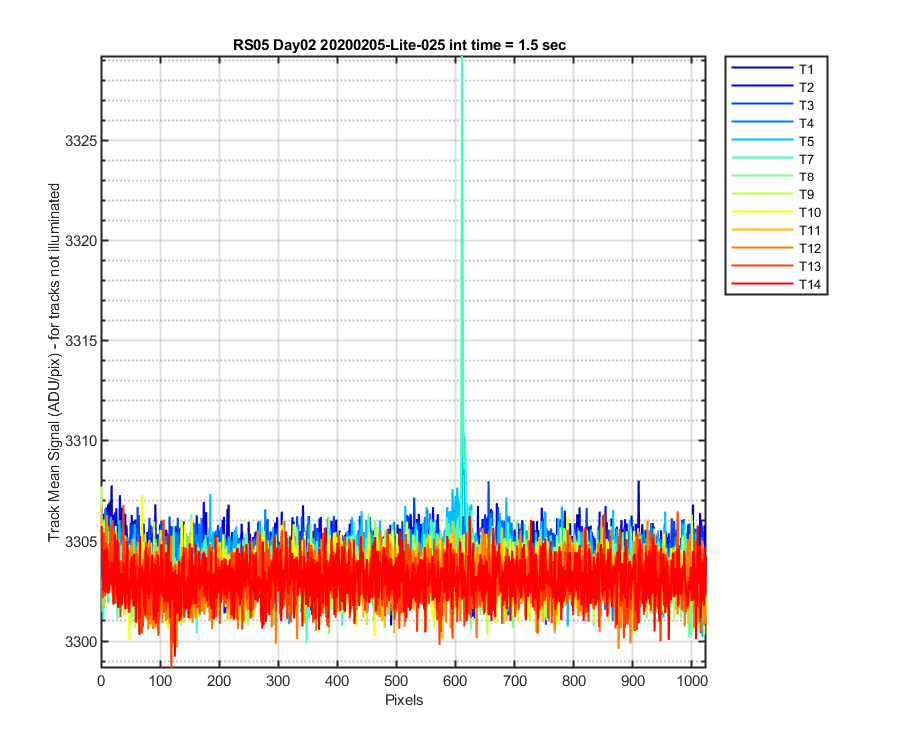This screenshot has width=900, height=750.
Task: Select the T2 legend entry label
Action: click(x=806, y=88)
